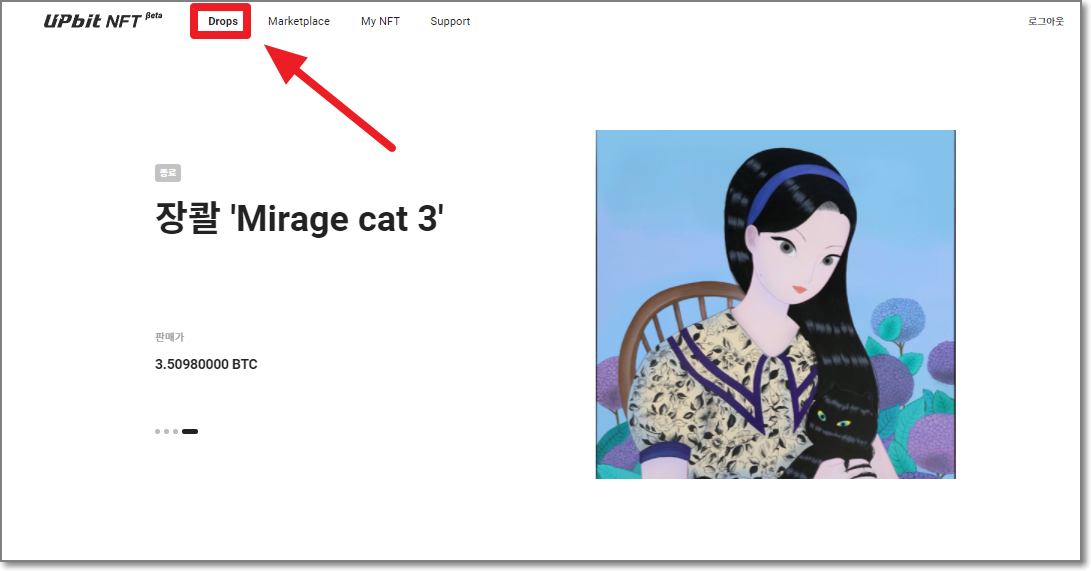Screen dimensions: 1091x571
Task: Open the Drops menu tab
Action: click(223, 22)
